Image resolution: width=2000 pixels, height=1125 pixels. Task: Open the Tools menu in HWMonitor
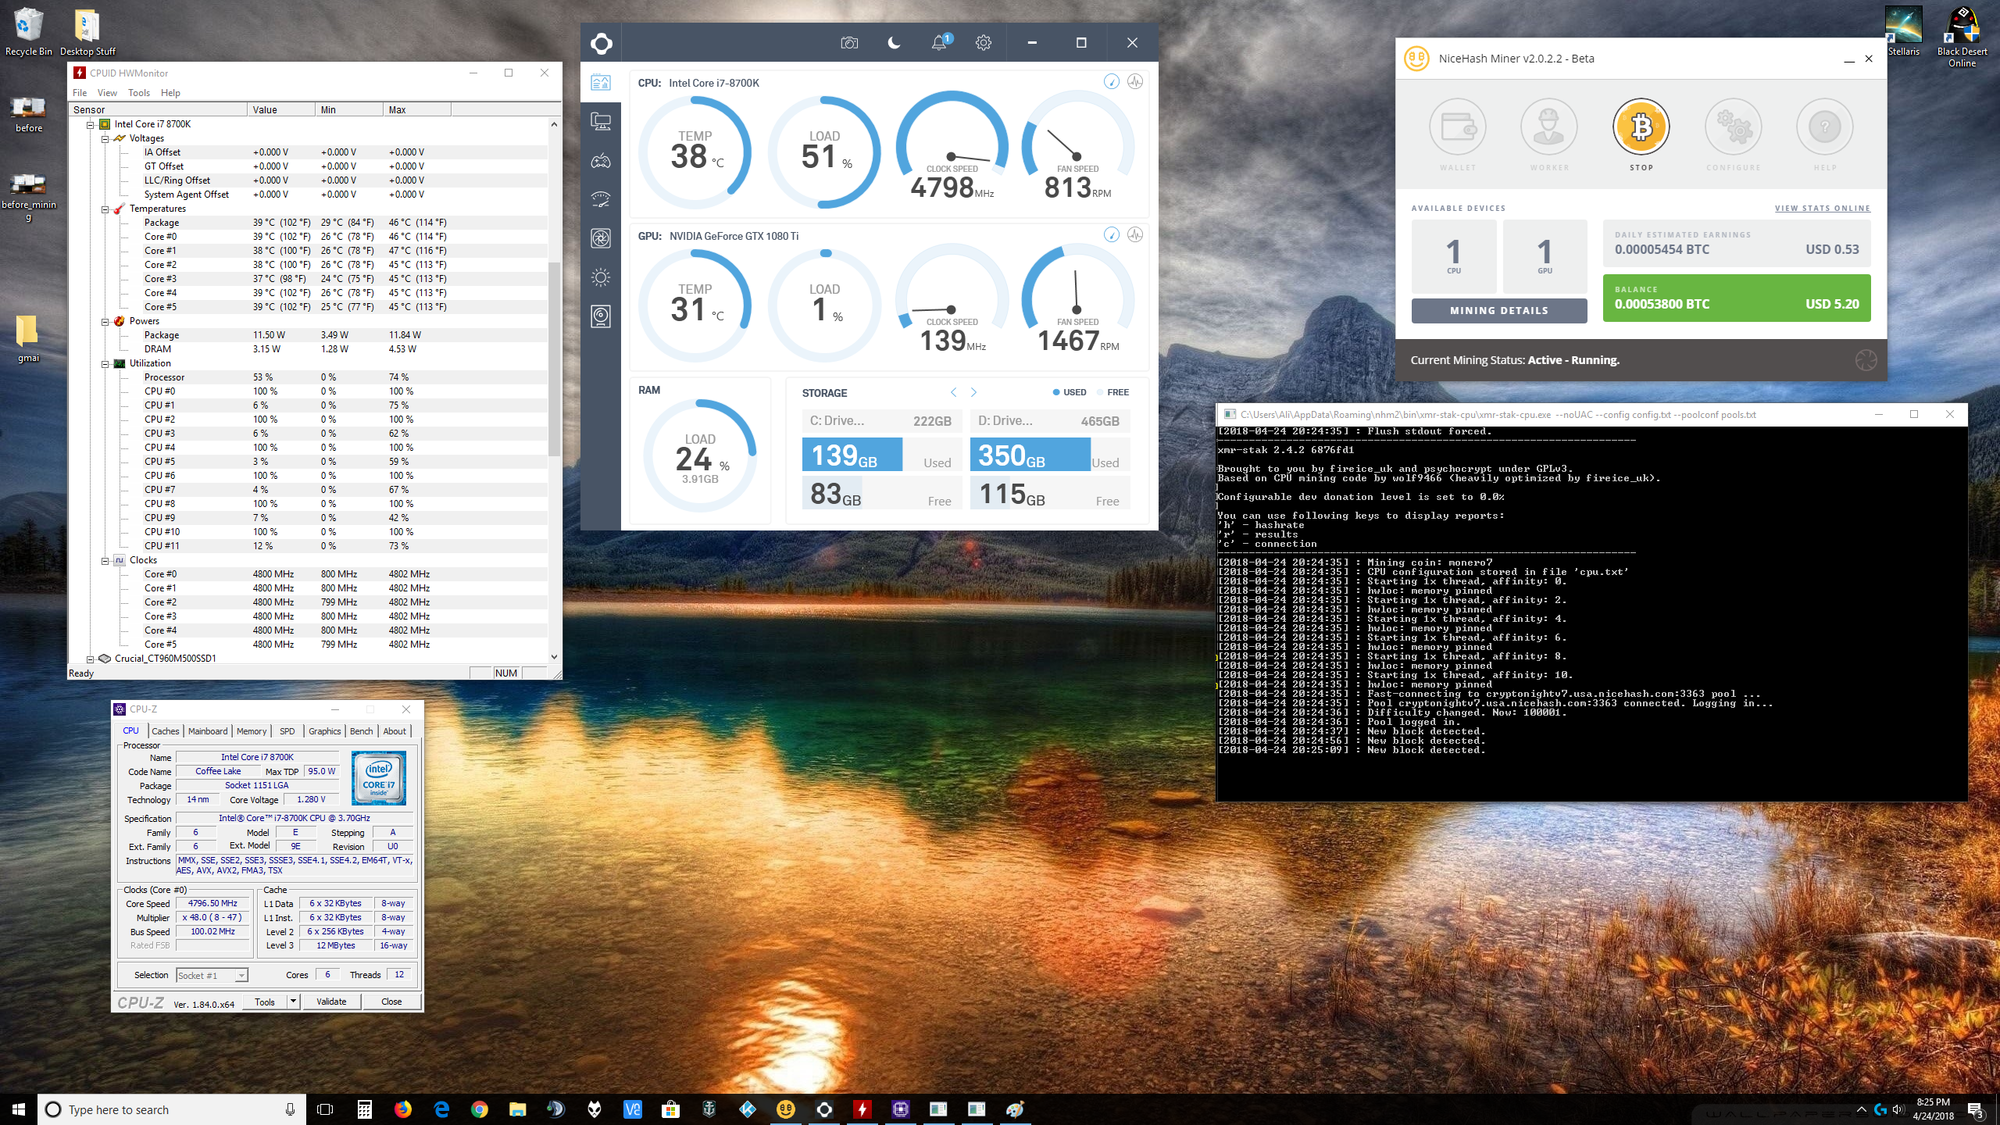138,92
